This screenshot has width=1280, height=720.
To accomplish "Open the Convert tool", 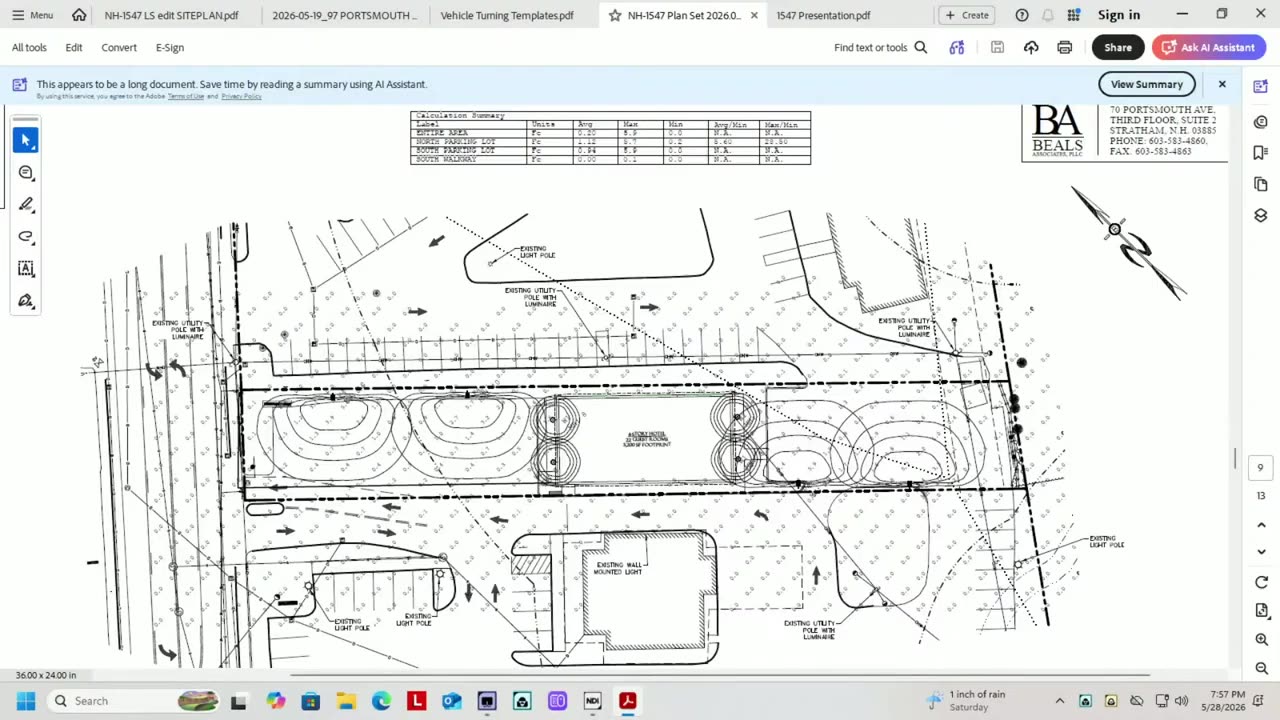I will 119,47.
